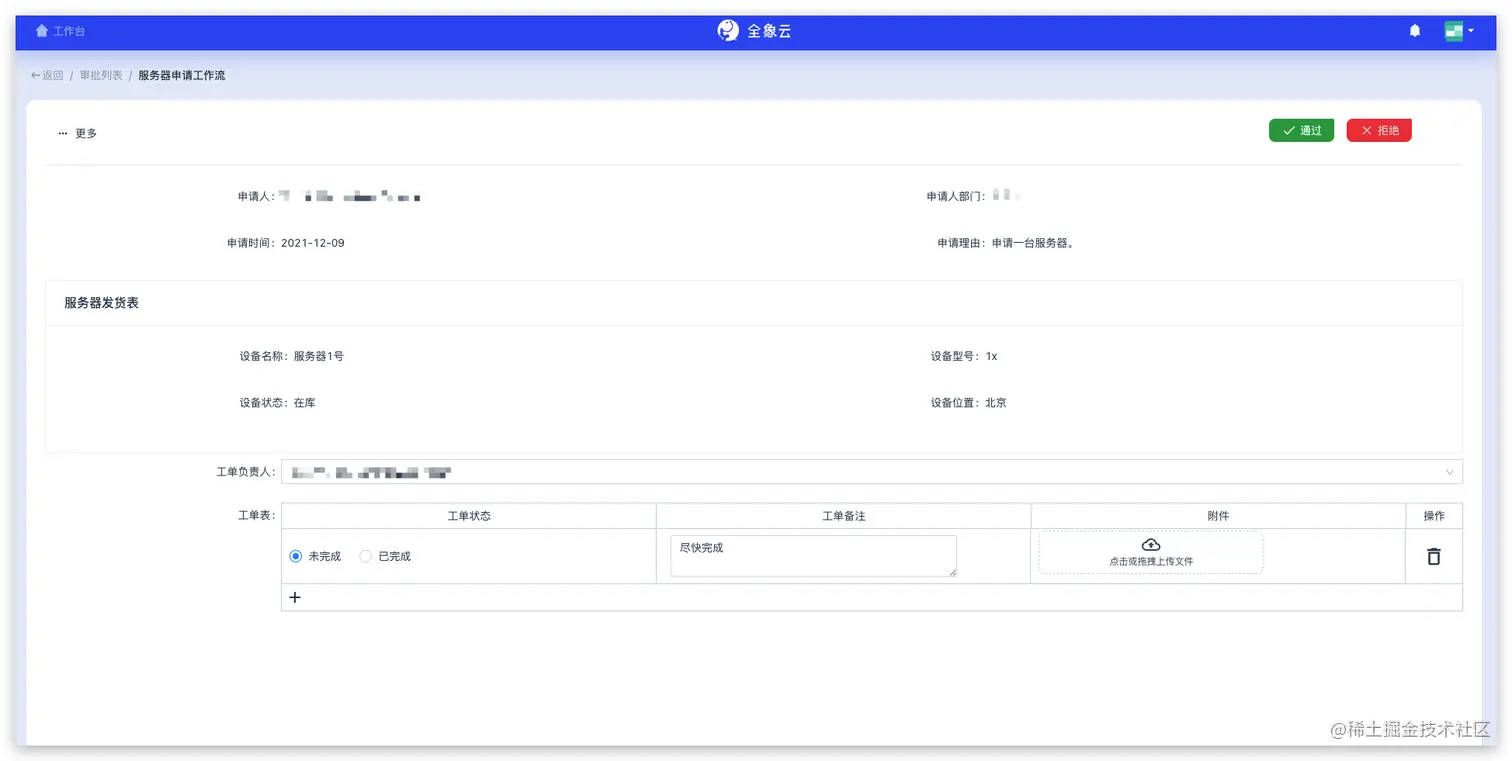This screenshot has width=1512, height=761.
Task: Click the 工单备注 column header
Action: coord(843,516)
